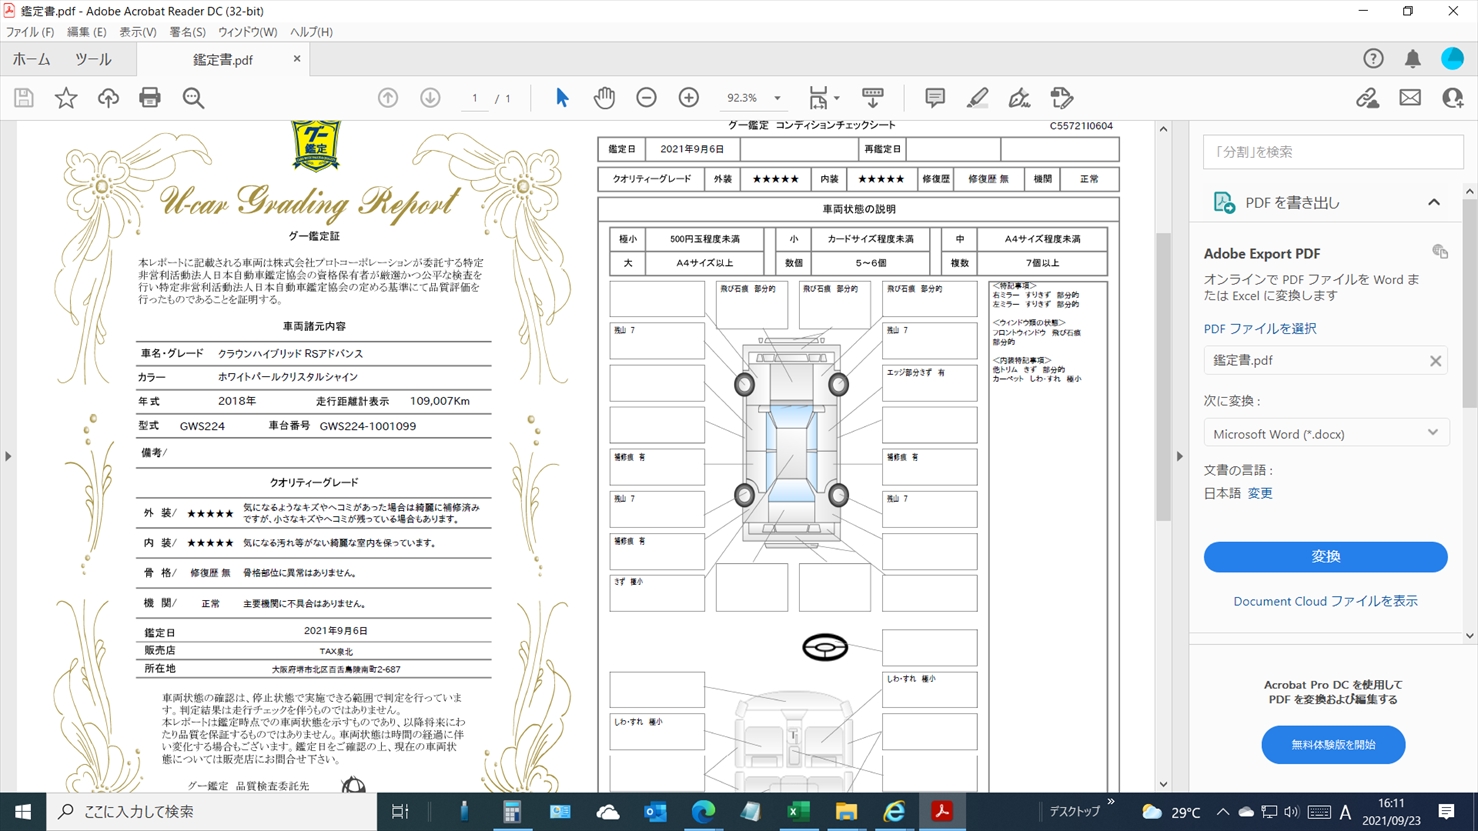Open the notifications bell
The image size is (1478, 831).
(x=1412, y=59)
